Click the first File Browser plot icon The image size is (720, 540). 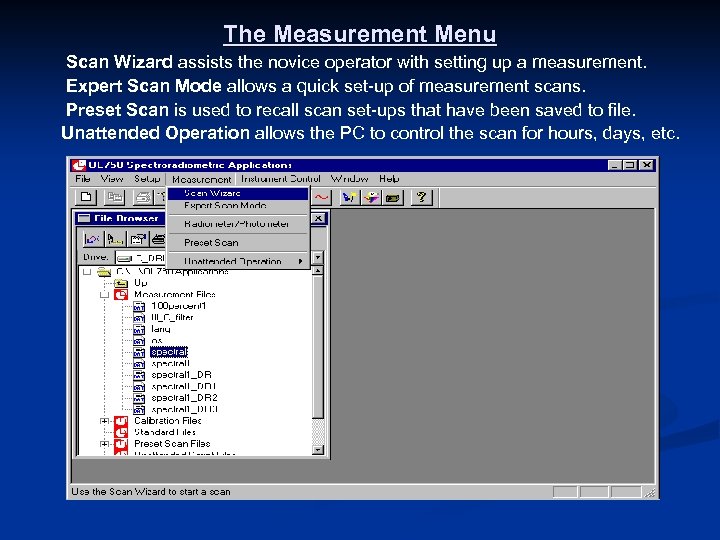point(93,239)
